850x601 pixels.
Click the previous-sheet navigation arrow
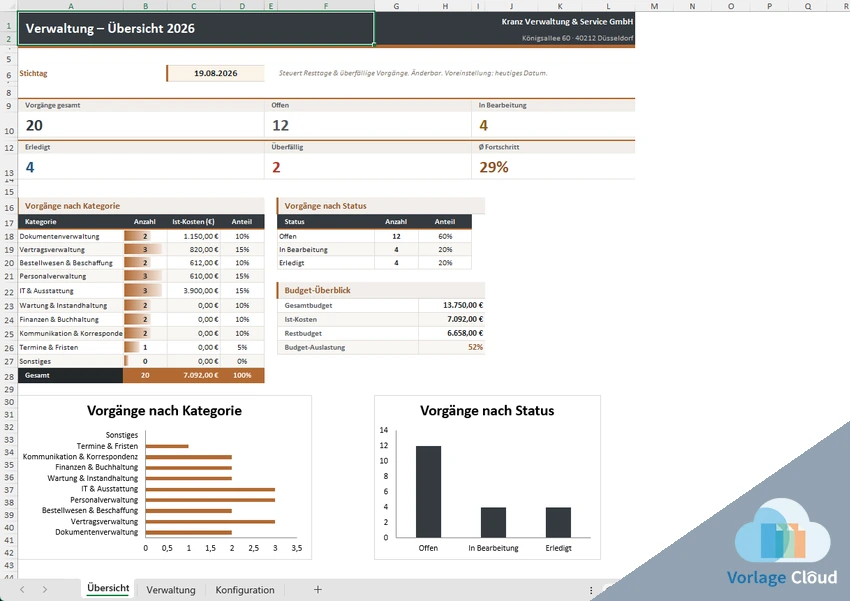tap(22, 590)
